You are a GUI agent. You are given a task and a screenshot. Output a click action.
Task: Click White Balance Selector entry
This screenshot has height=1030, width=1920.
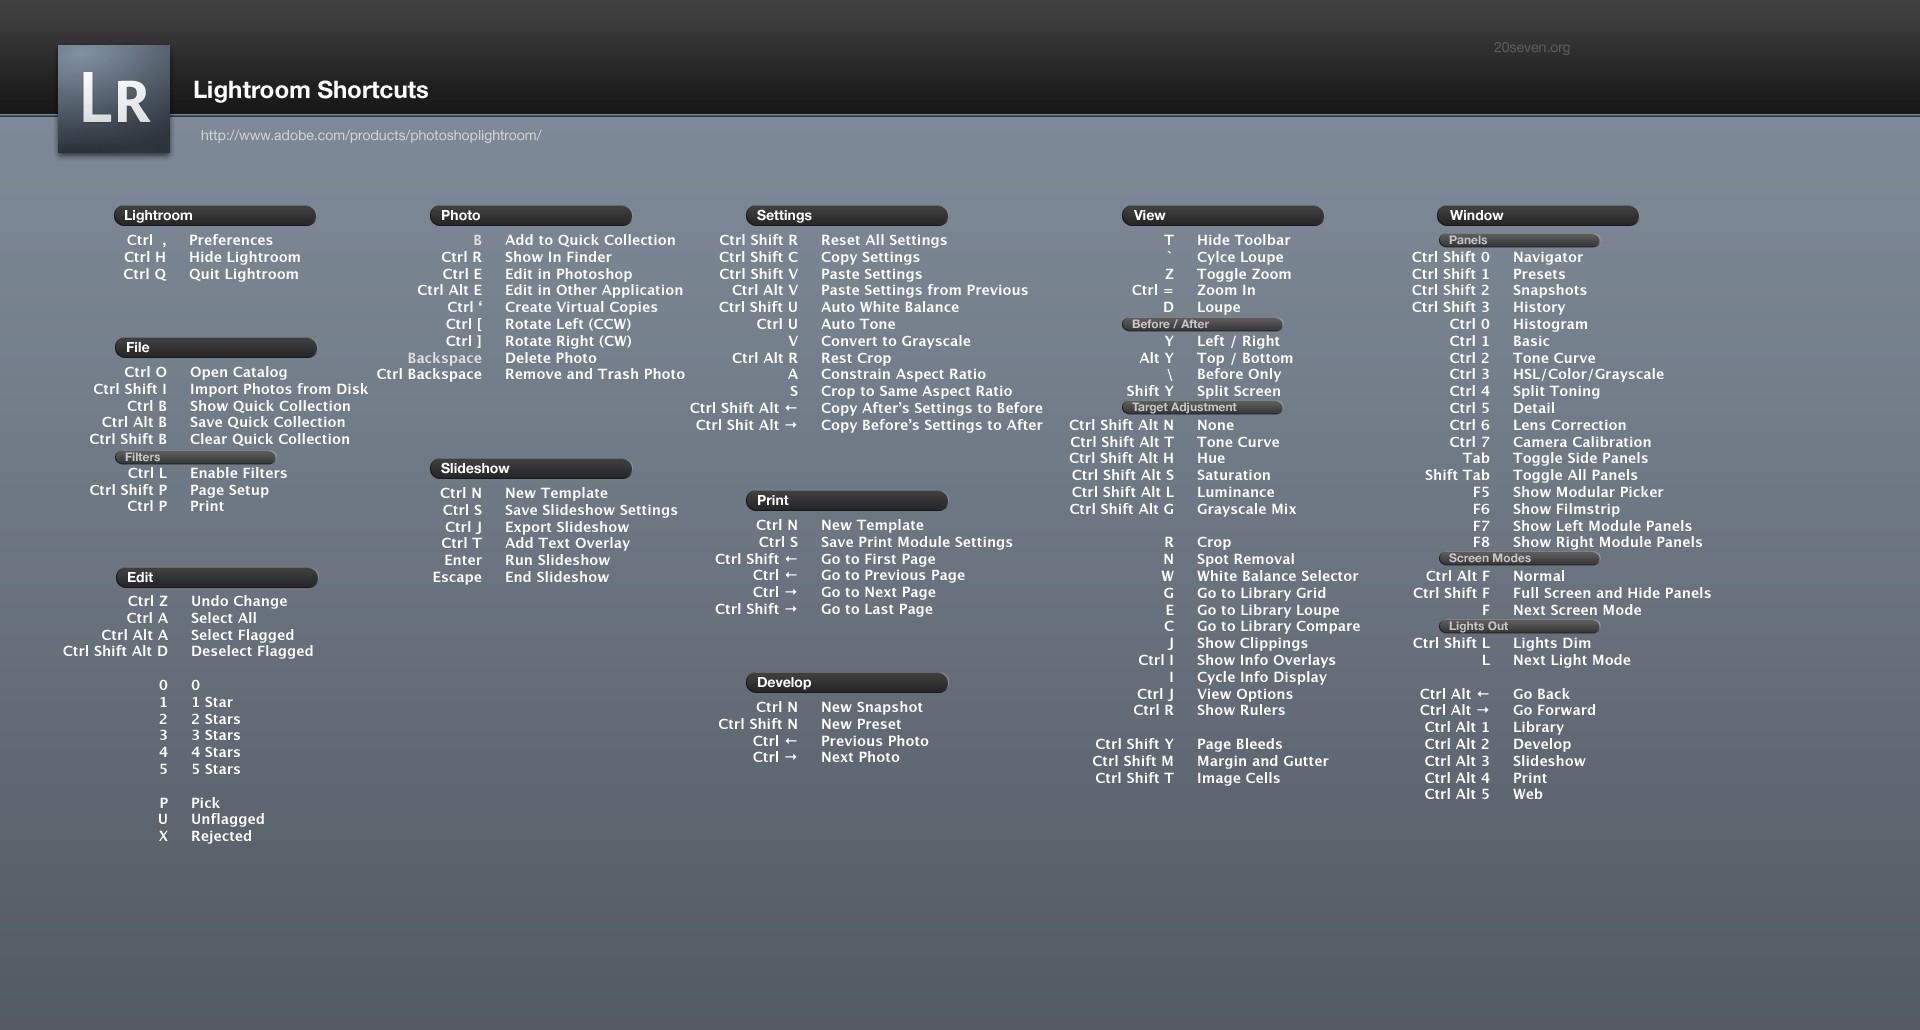1278,576
